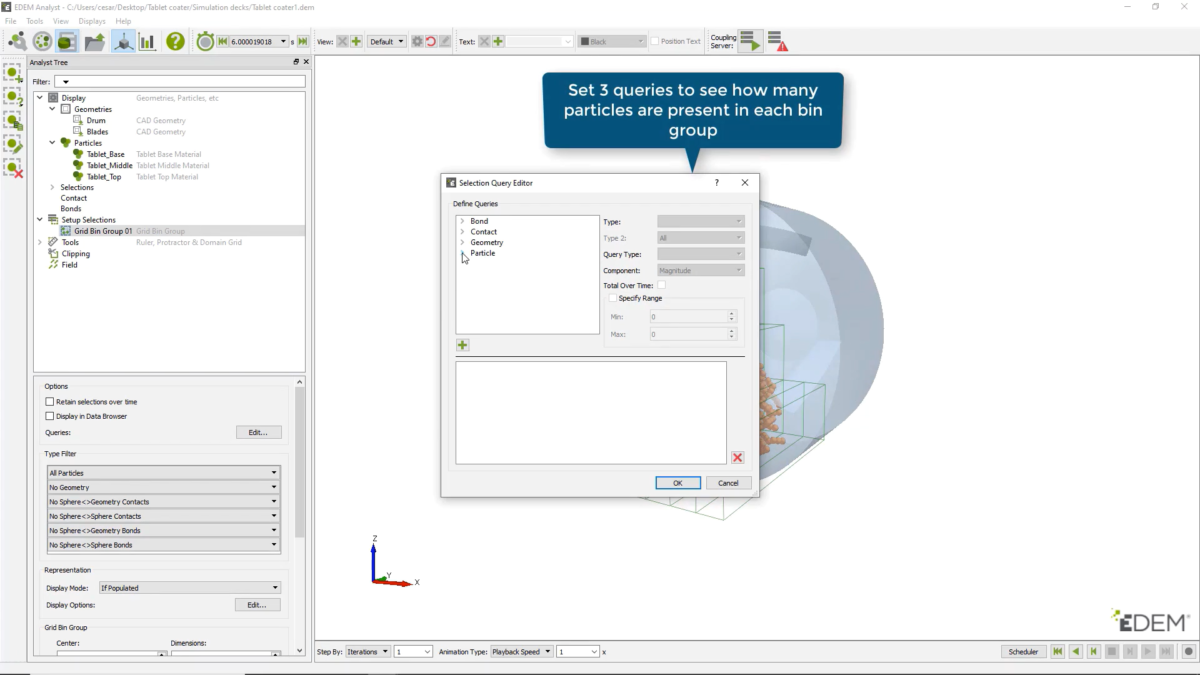Select the Analyst mode icon
1200x675 pixels.
pyautogui.click(x=67, y=41)
